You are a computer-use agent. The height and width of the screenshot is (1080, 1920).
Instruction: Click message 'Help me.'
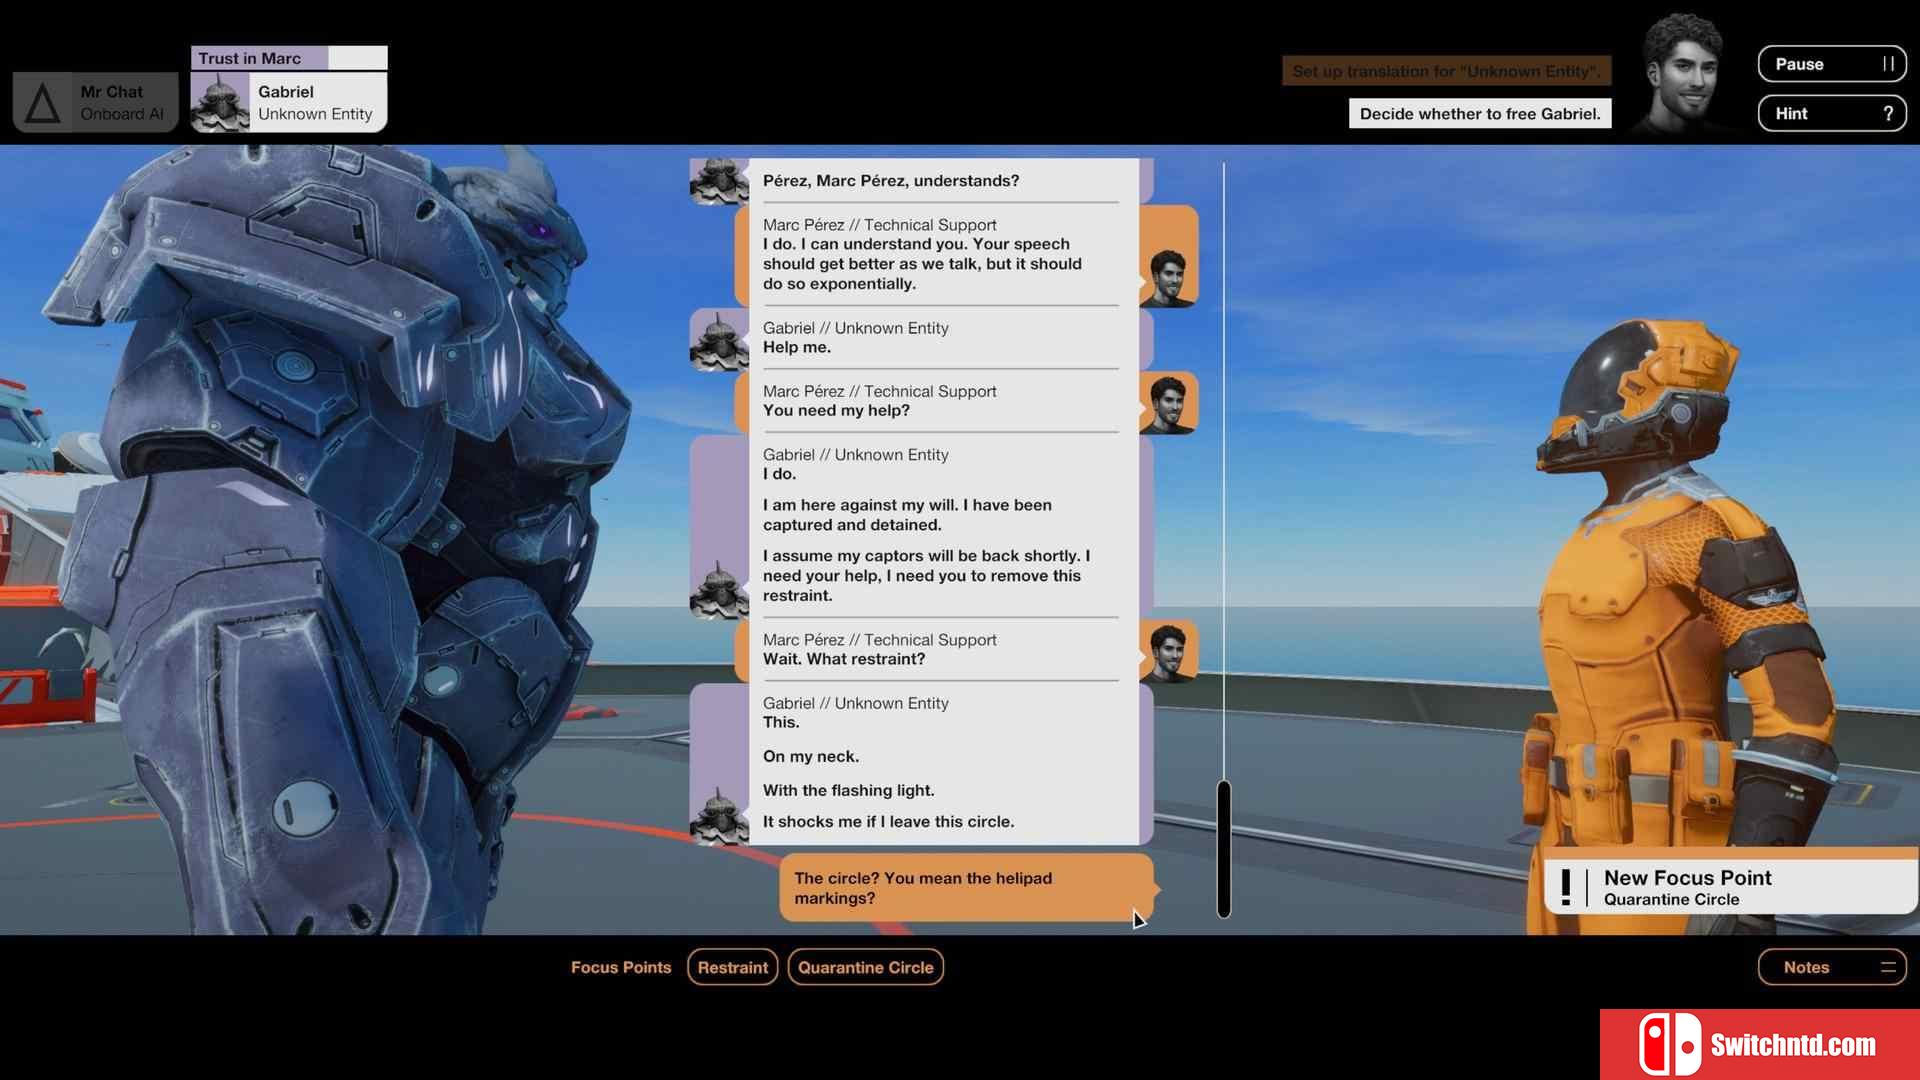click(x=797, y=347)
